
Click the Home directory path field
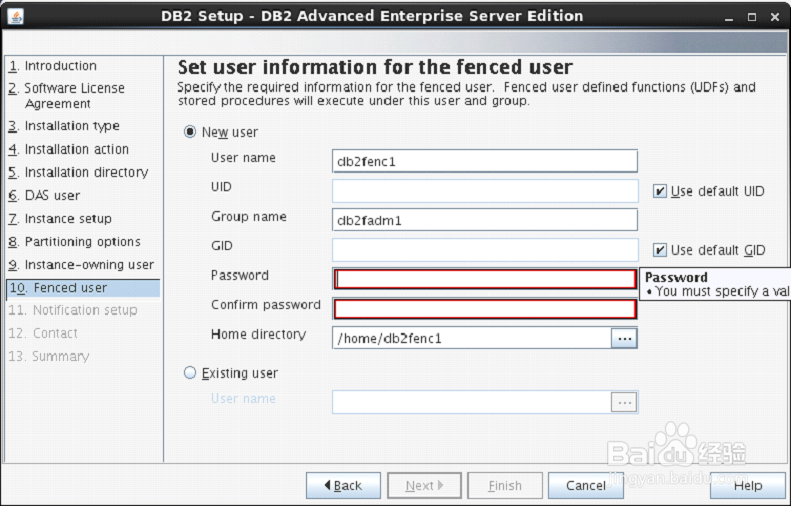472,339
